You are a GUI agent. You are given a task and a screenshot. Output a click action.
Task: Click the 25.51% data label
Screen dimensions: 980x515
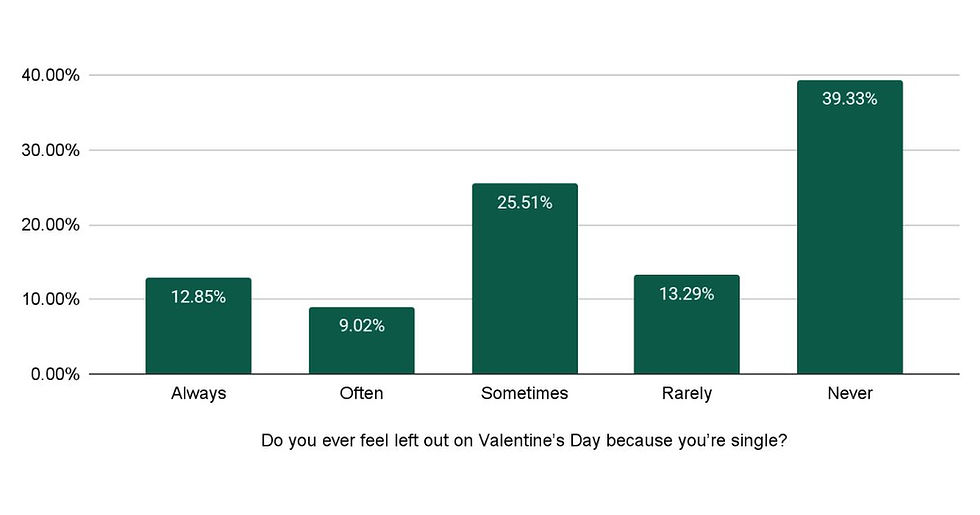coord(524,202)
